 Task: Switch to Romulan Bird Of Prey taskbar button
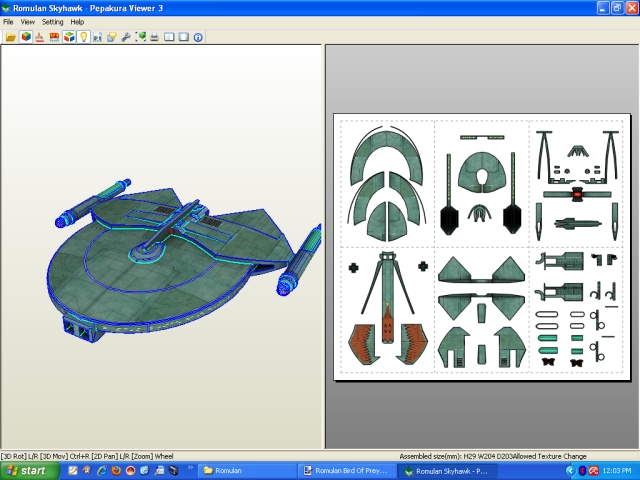tap(347, 471)
